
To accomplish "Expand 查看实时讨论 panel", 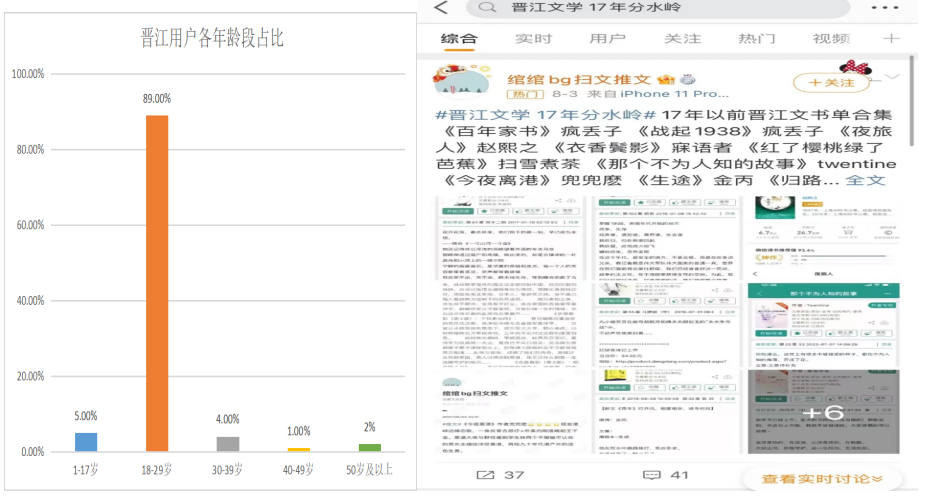I will [x=822, y=478].
